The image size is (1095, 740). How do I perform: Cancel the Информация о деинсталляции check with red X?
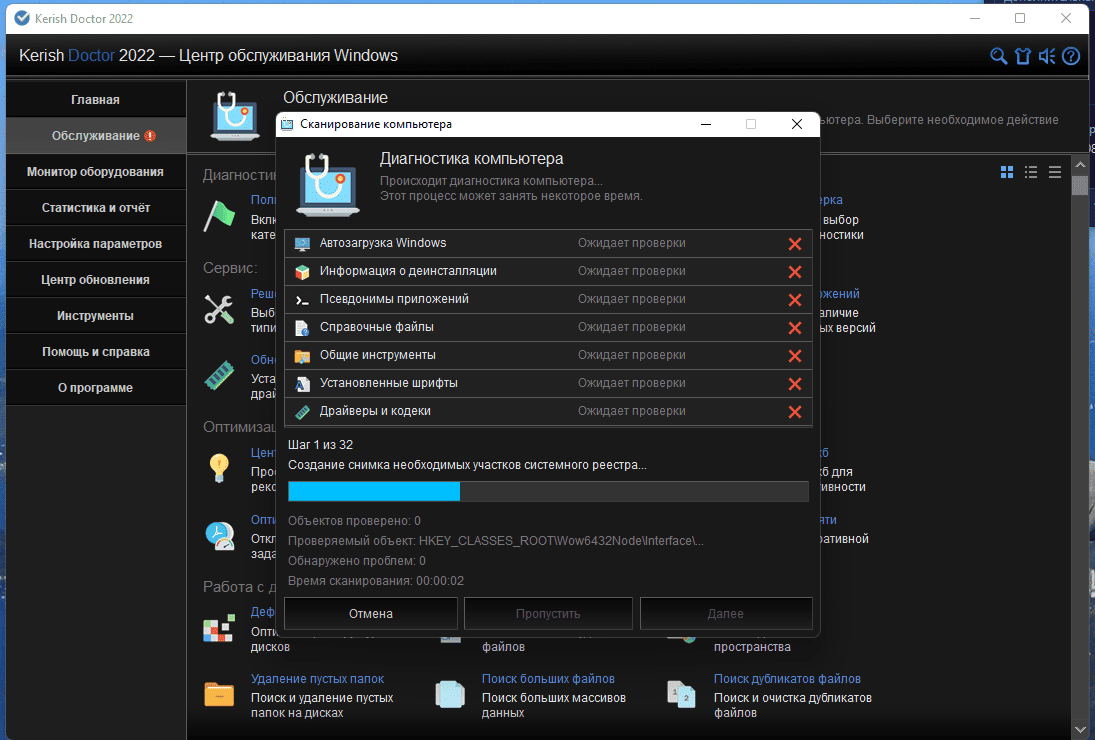[x=795, y=272]
